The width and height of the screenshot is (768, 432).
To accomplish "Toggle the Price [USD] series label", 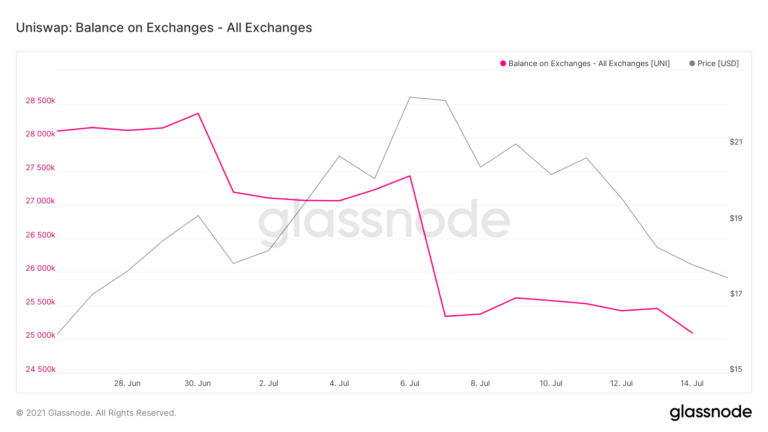I will pos(719,63).
